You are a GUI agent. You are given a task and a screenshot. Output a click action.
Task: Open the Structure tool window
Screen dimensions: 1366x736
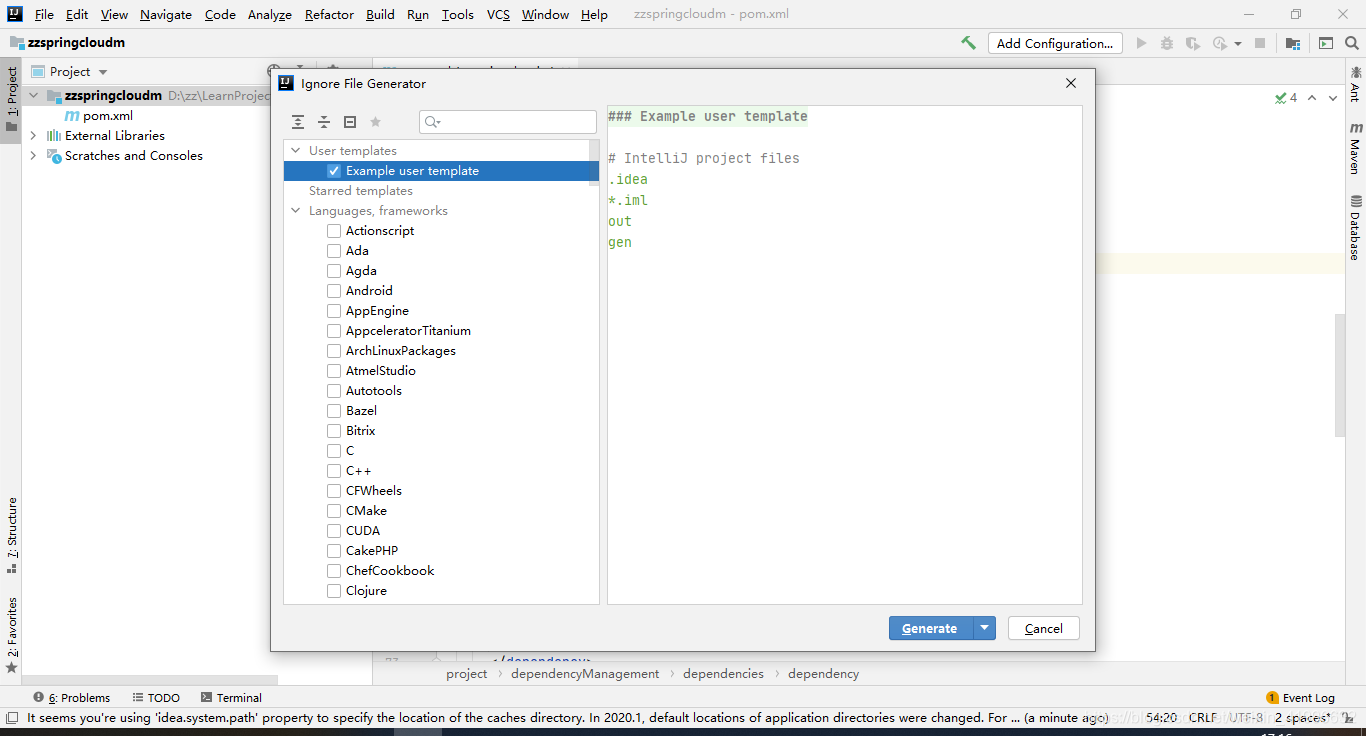point(12,535)
